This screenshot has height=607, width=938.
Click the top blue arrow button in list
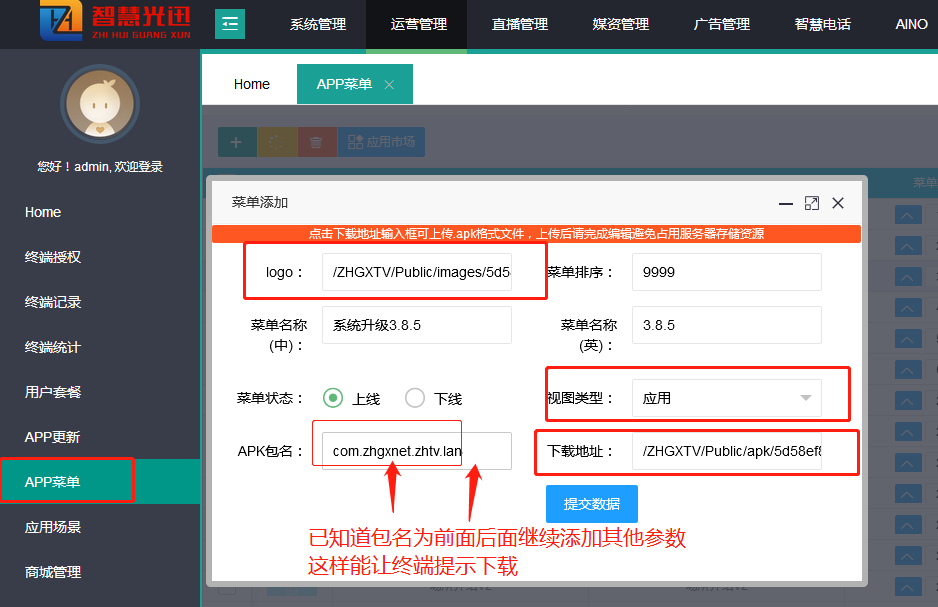click(x=908, y=214)
